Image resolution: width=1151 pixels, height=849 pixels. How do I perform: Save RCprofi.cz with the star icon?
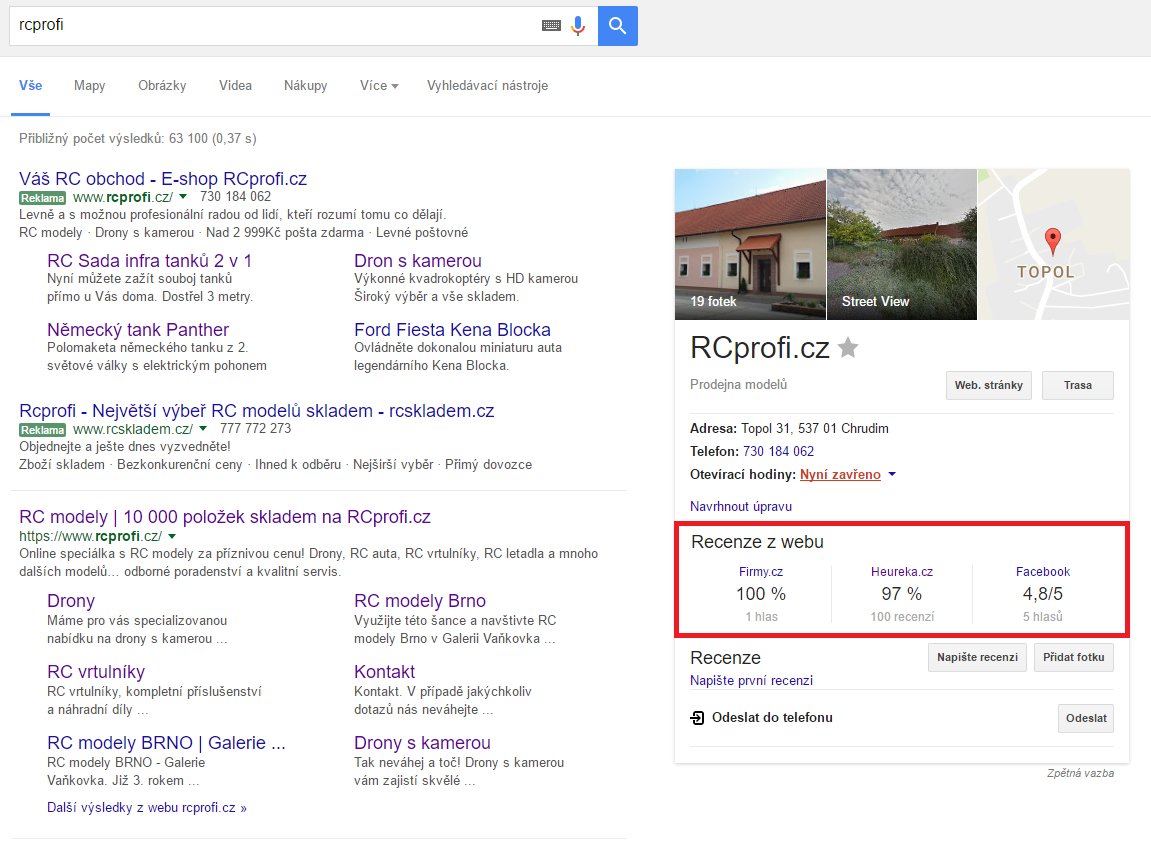click(x=848, y=347)
